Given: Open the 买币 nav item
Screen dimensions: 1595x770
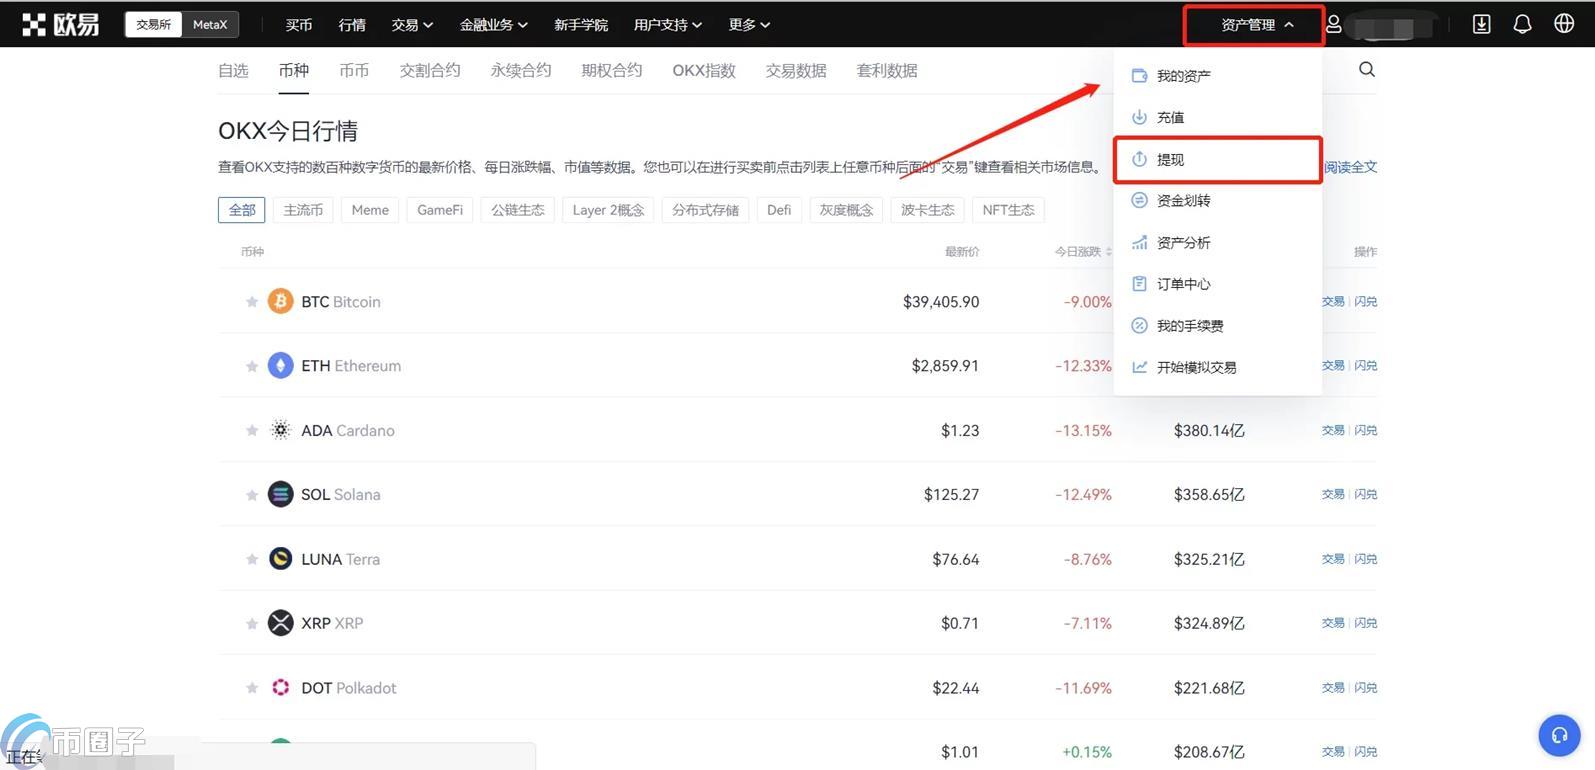Looking at the screenshot, I should point(299,24).
